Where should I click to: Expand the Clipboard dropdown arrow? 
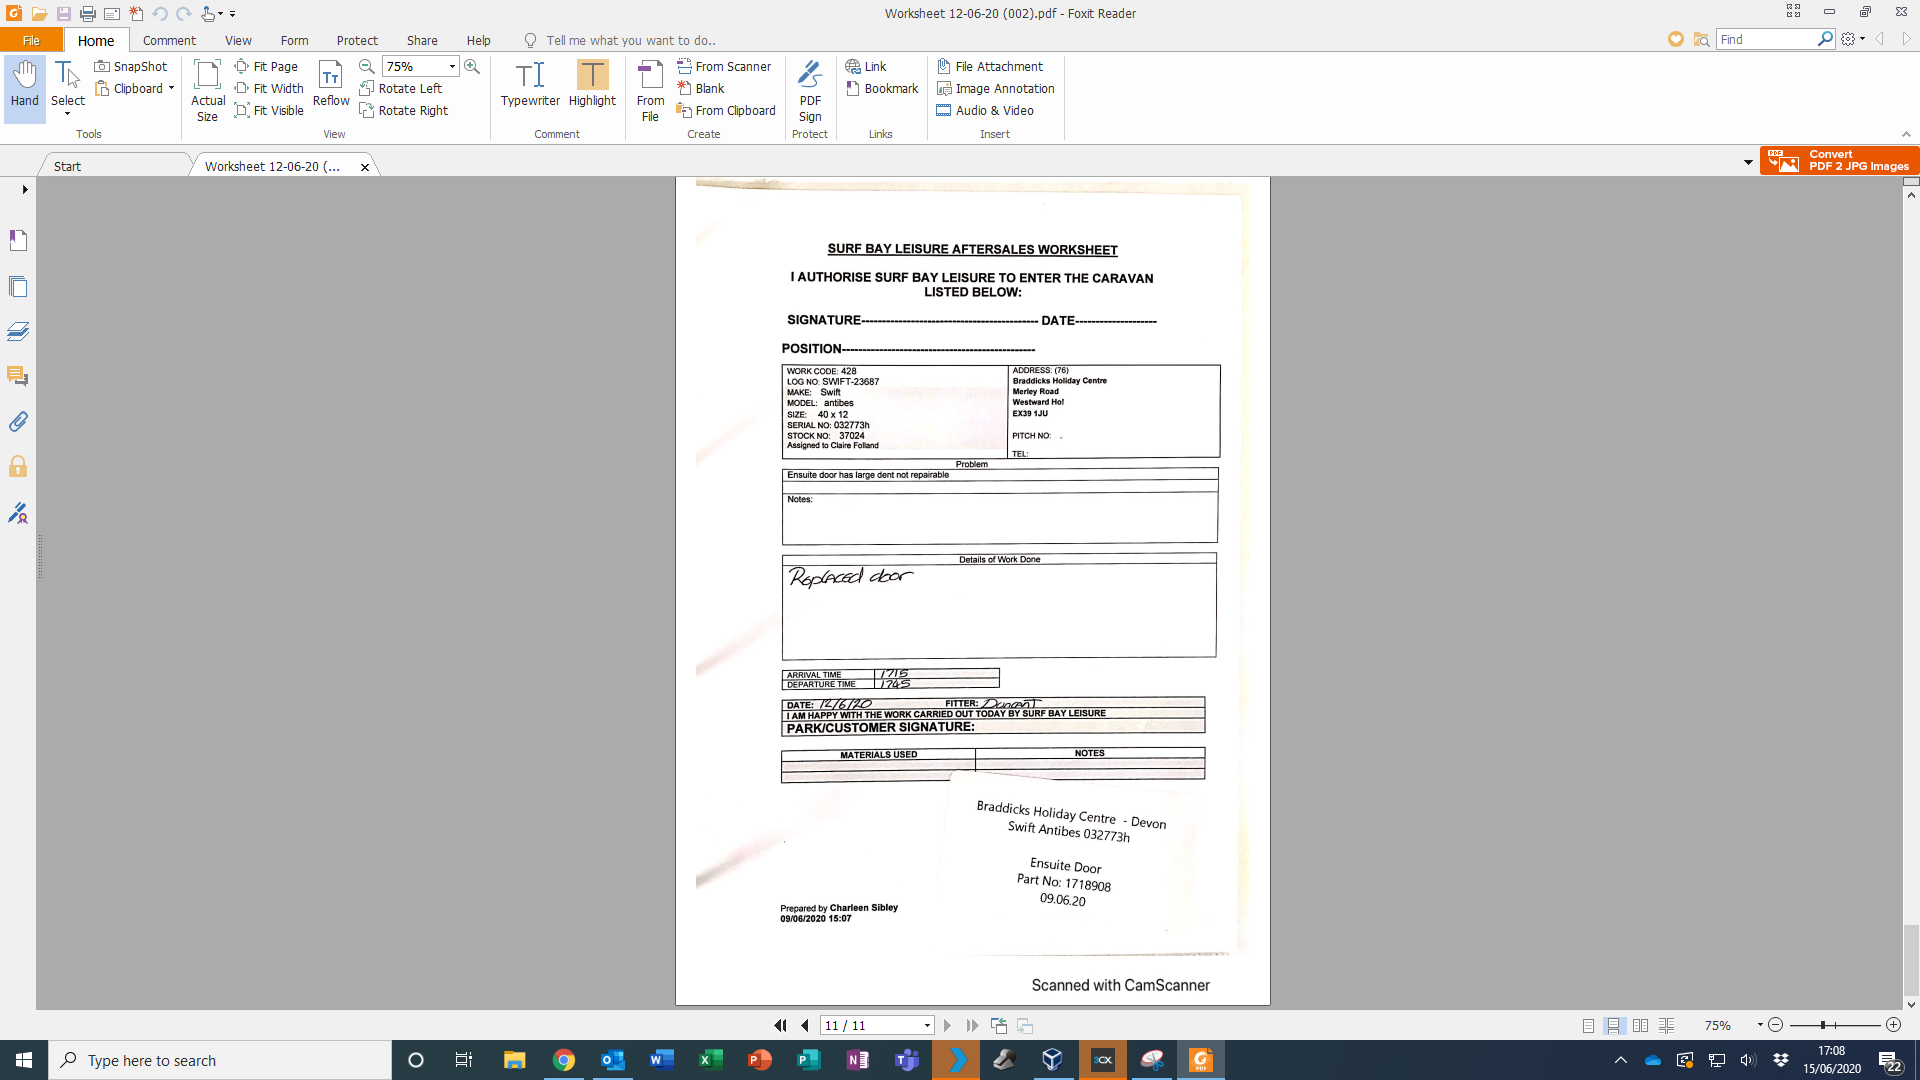[x=171, y=88]
